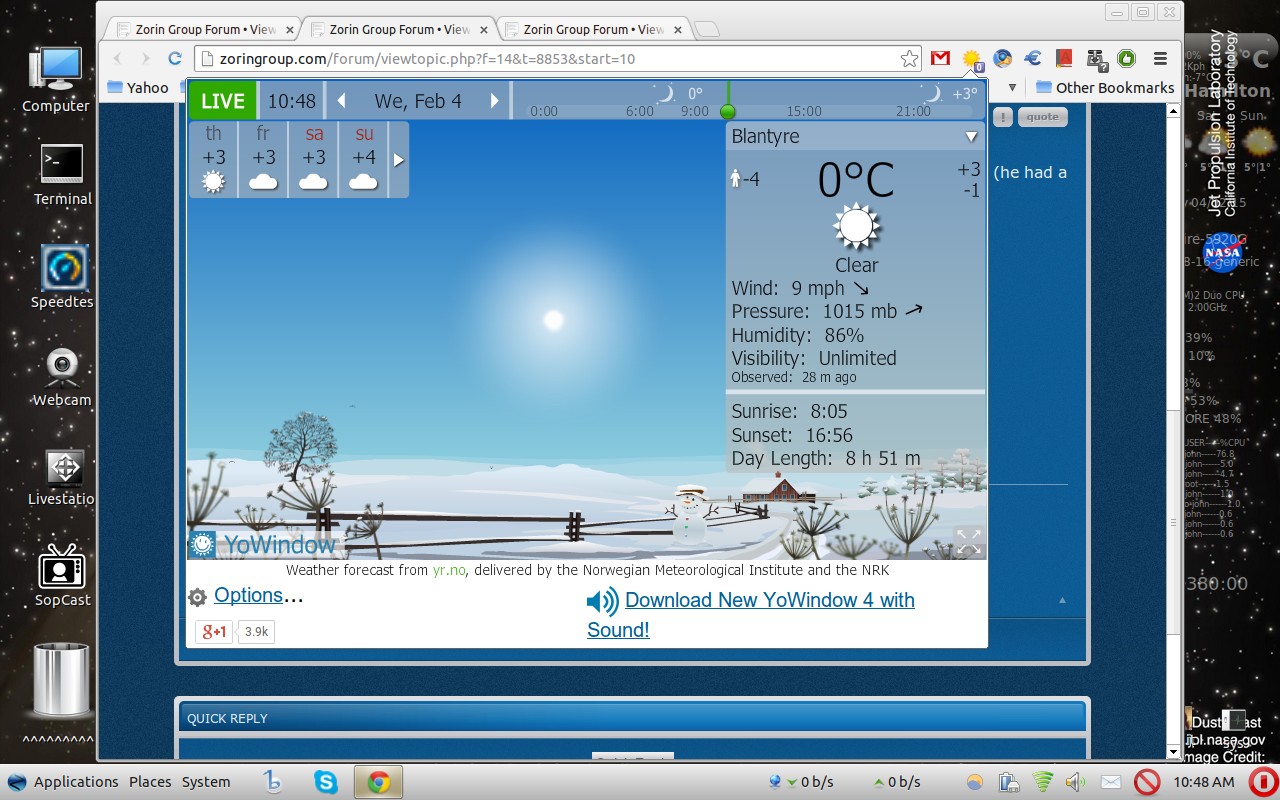The image size is (1280, 800).
Task: Bookmark this page with the star icon
Action: click(x=909, y=59)
